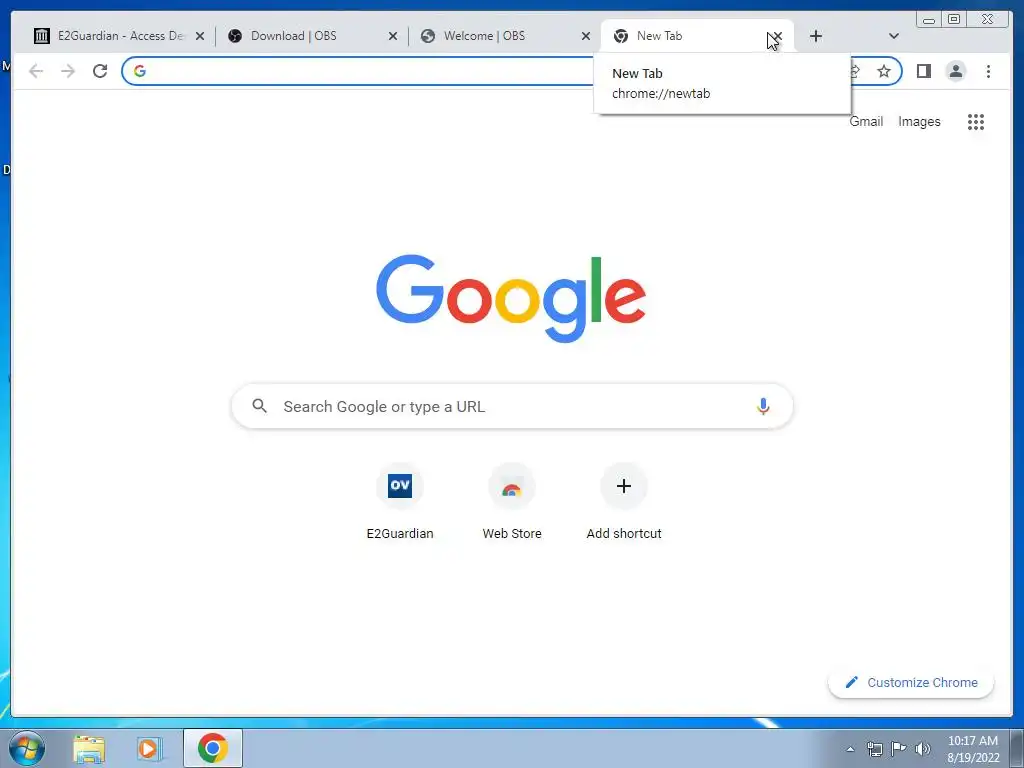Close the E2Guardian tab
Screen dimensions: 1024x768
coord(200,36)
